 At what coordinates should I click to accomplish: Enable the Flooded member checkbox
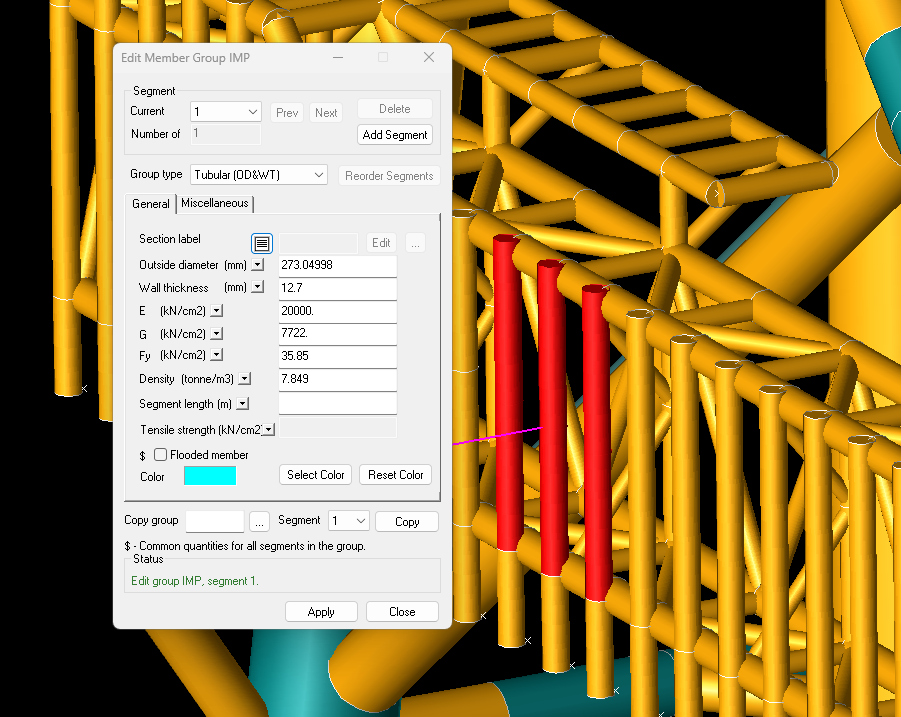(x=160, y=455)
